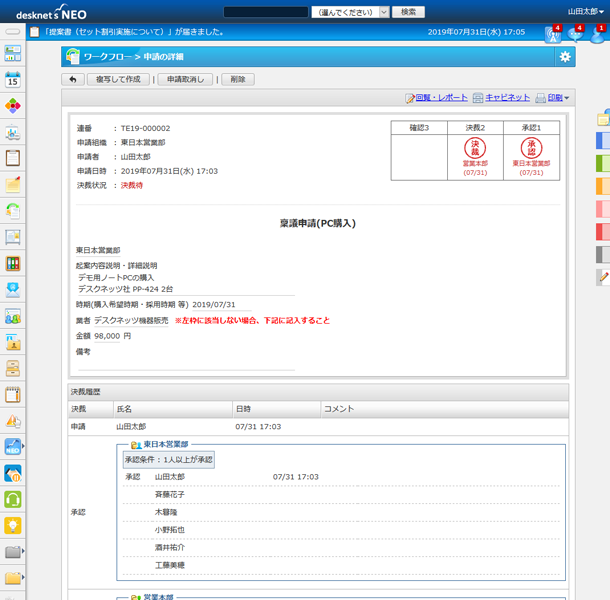Screen dimensions: 610x600
Task: Click the ワークフロー breadcrumb link
Action: click(x=105, y=57)
